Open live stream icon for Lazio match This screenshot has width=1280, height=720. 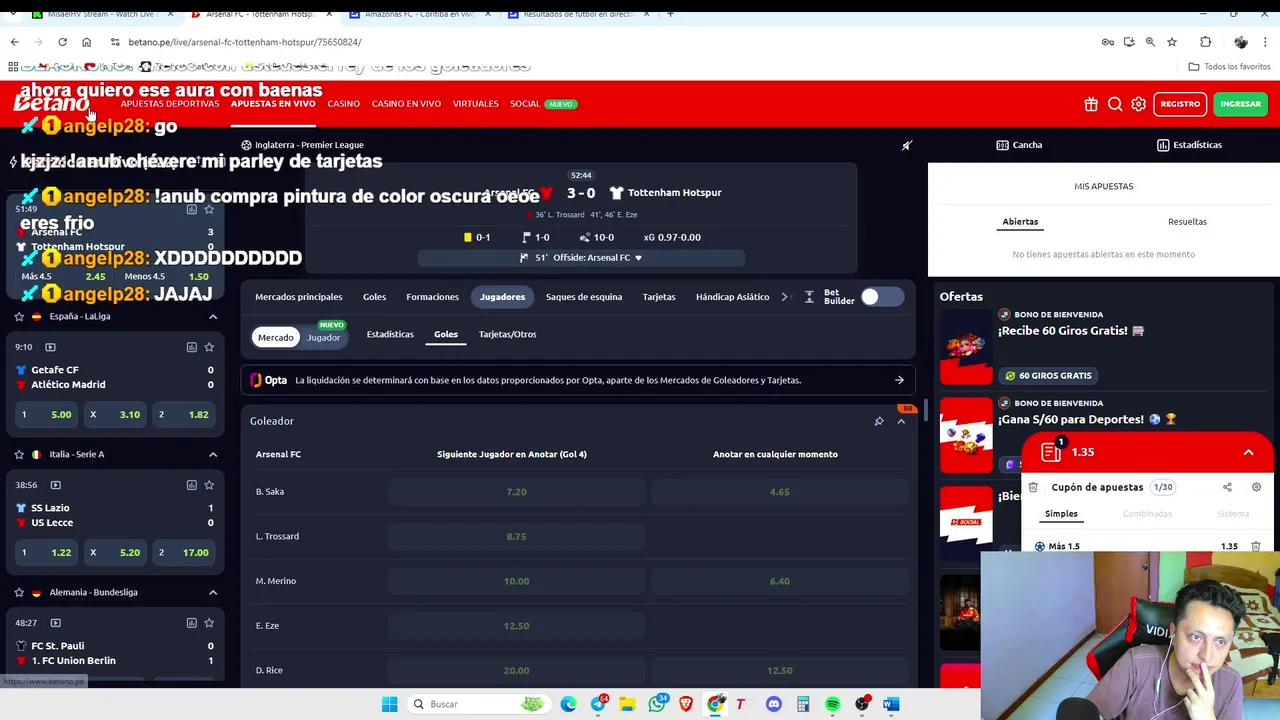56,485
